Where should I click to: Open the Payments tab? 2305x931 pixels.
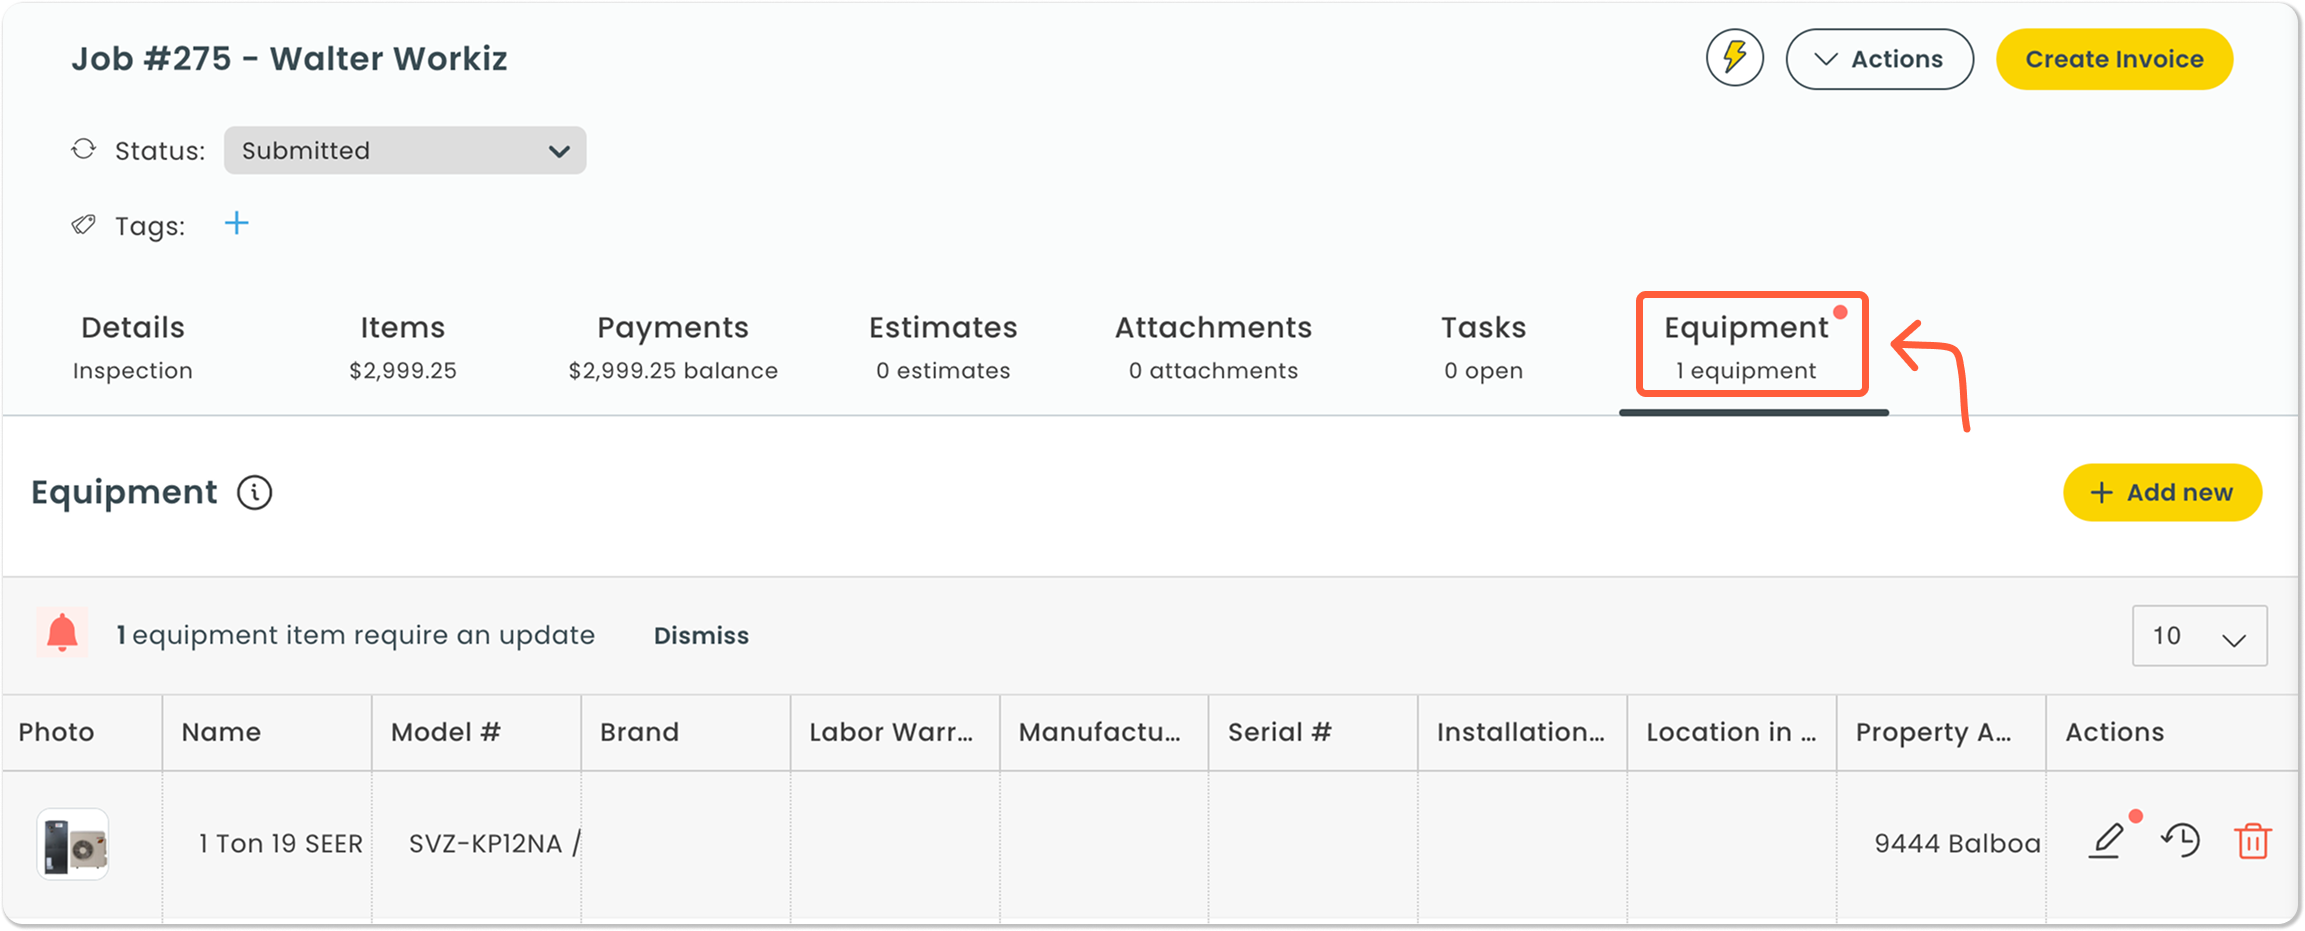pos(672,347)
